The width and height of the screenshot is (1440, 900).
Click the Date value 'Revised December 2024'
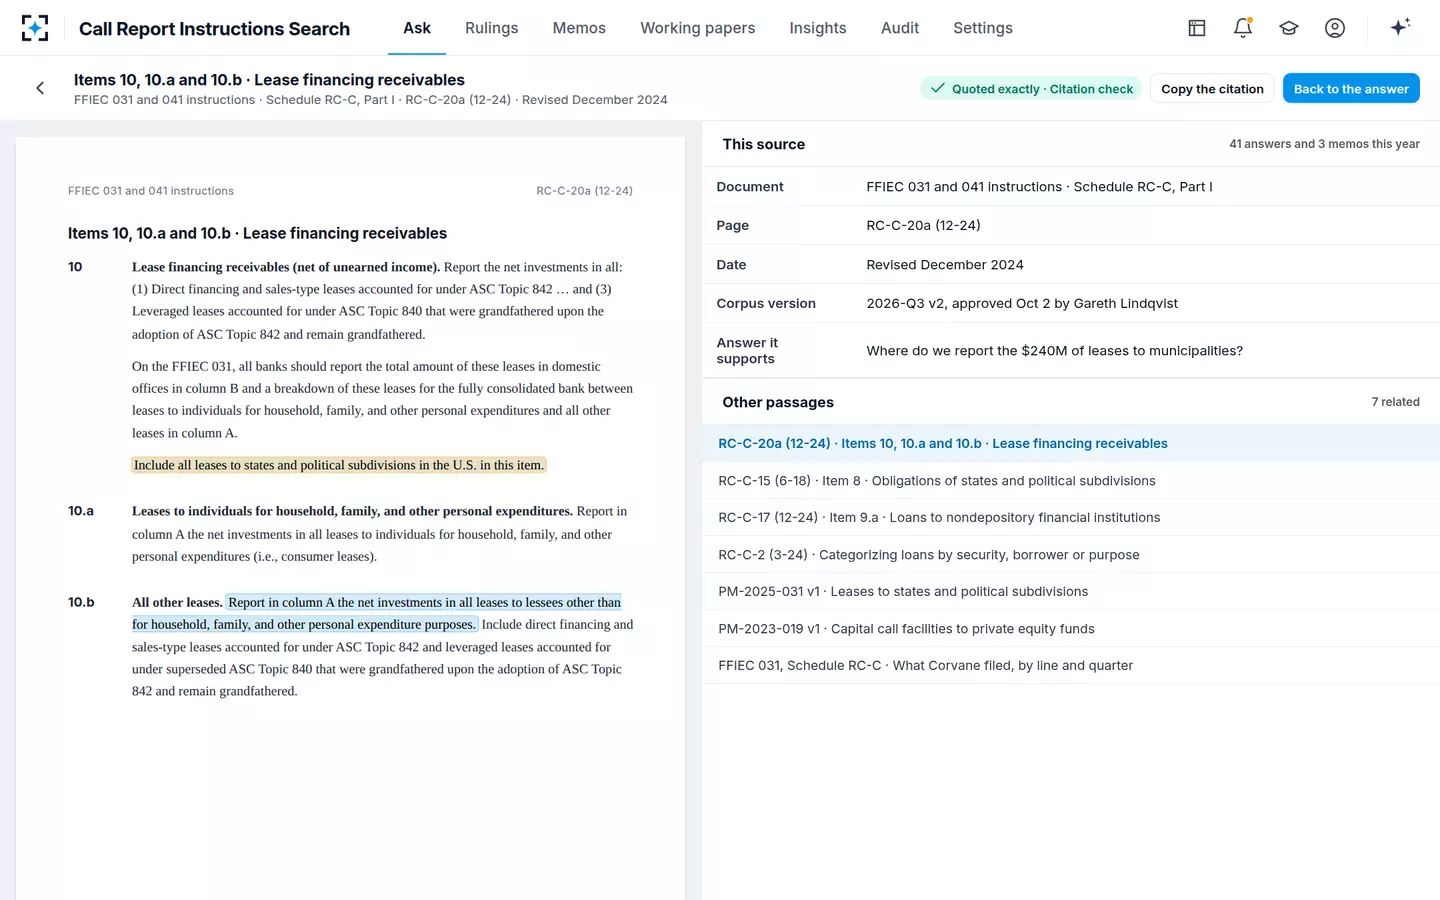coord(945,265)
